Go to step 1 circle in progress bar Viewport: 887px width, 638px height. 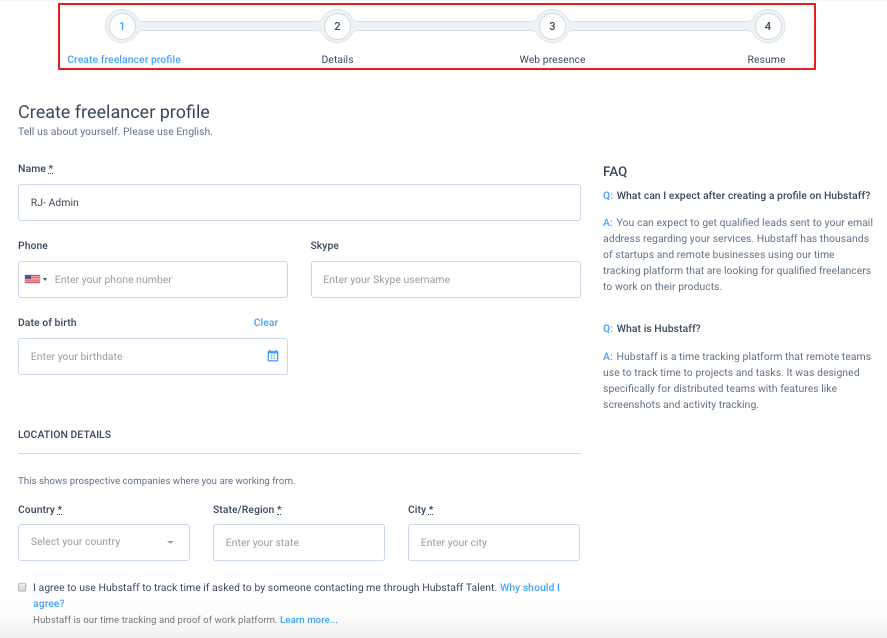coord(122,26)
